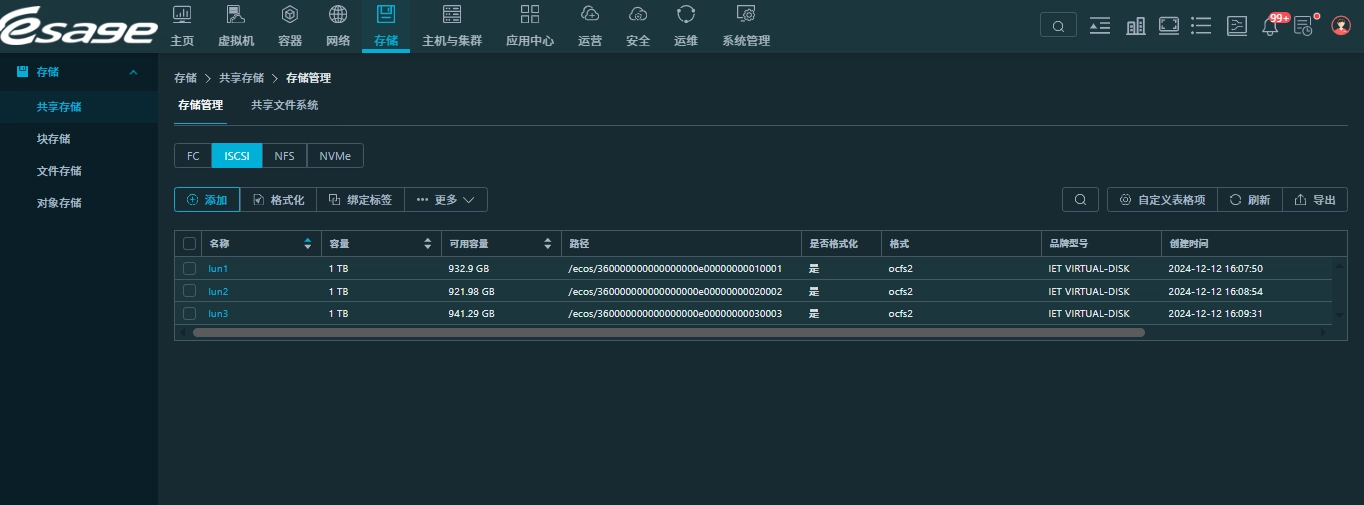Click the collapse menu indent icon in header
Viewport: 1364px width, 505px height.
[x=1100, y=26]
